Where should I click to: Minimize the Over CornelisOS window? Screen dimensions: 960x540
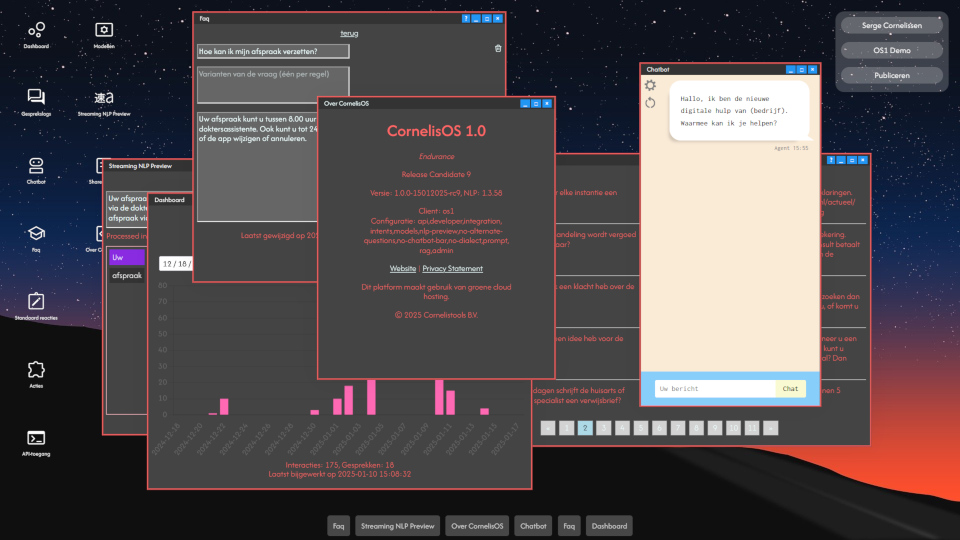[x=525, y=103]
